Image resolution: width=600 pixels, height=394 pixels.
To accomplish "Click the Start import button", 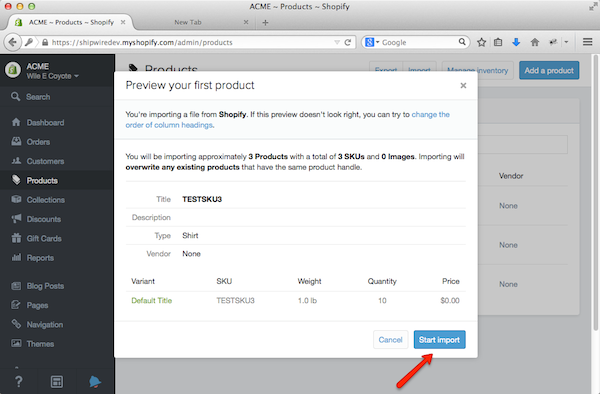I will coord(439,340).
